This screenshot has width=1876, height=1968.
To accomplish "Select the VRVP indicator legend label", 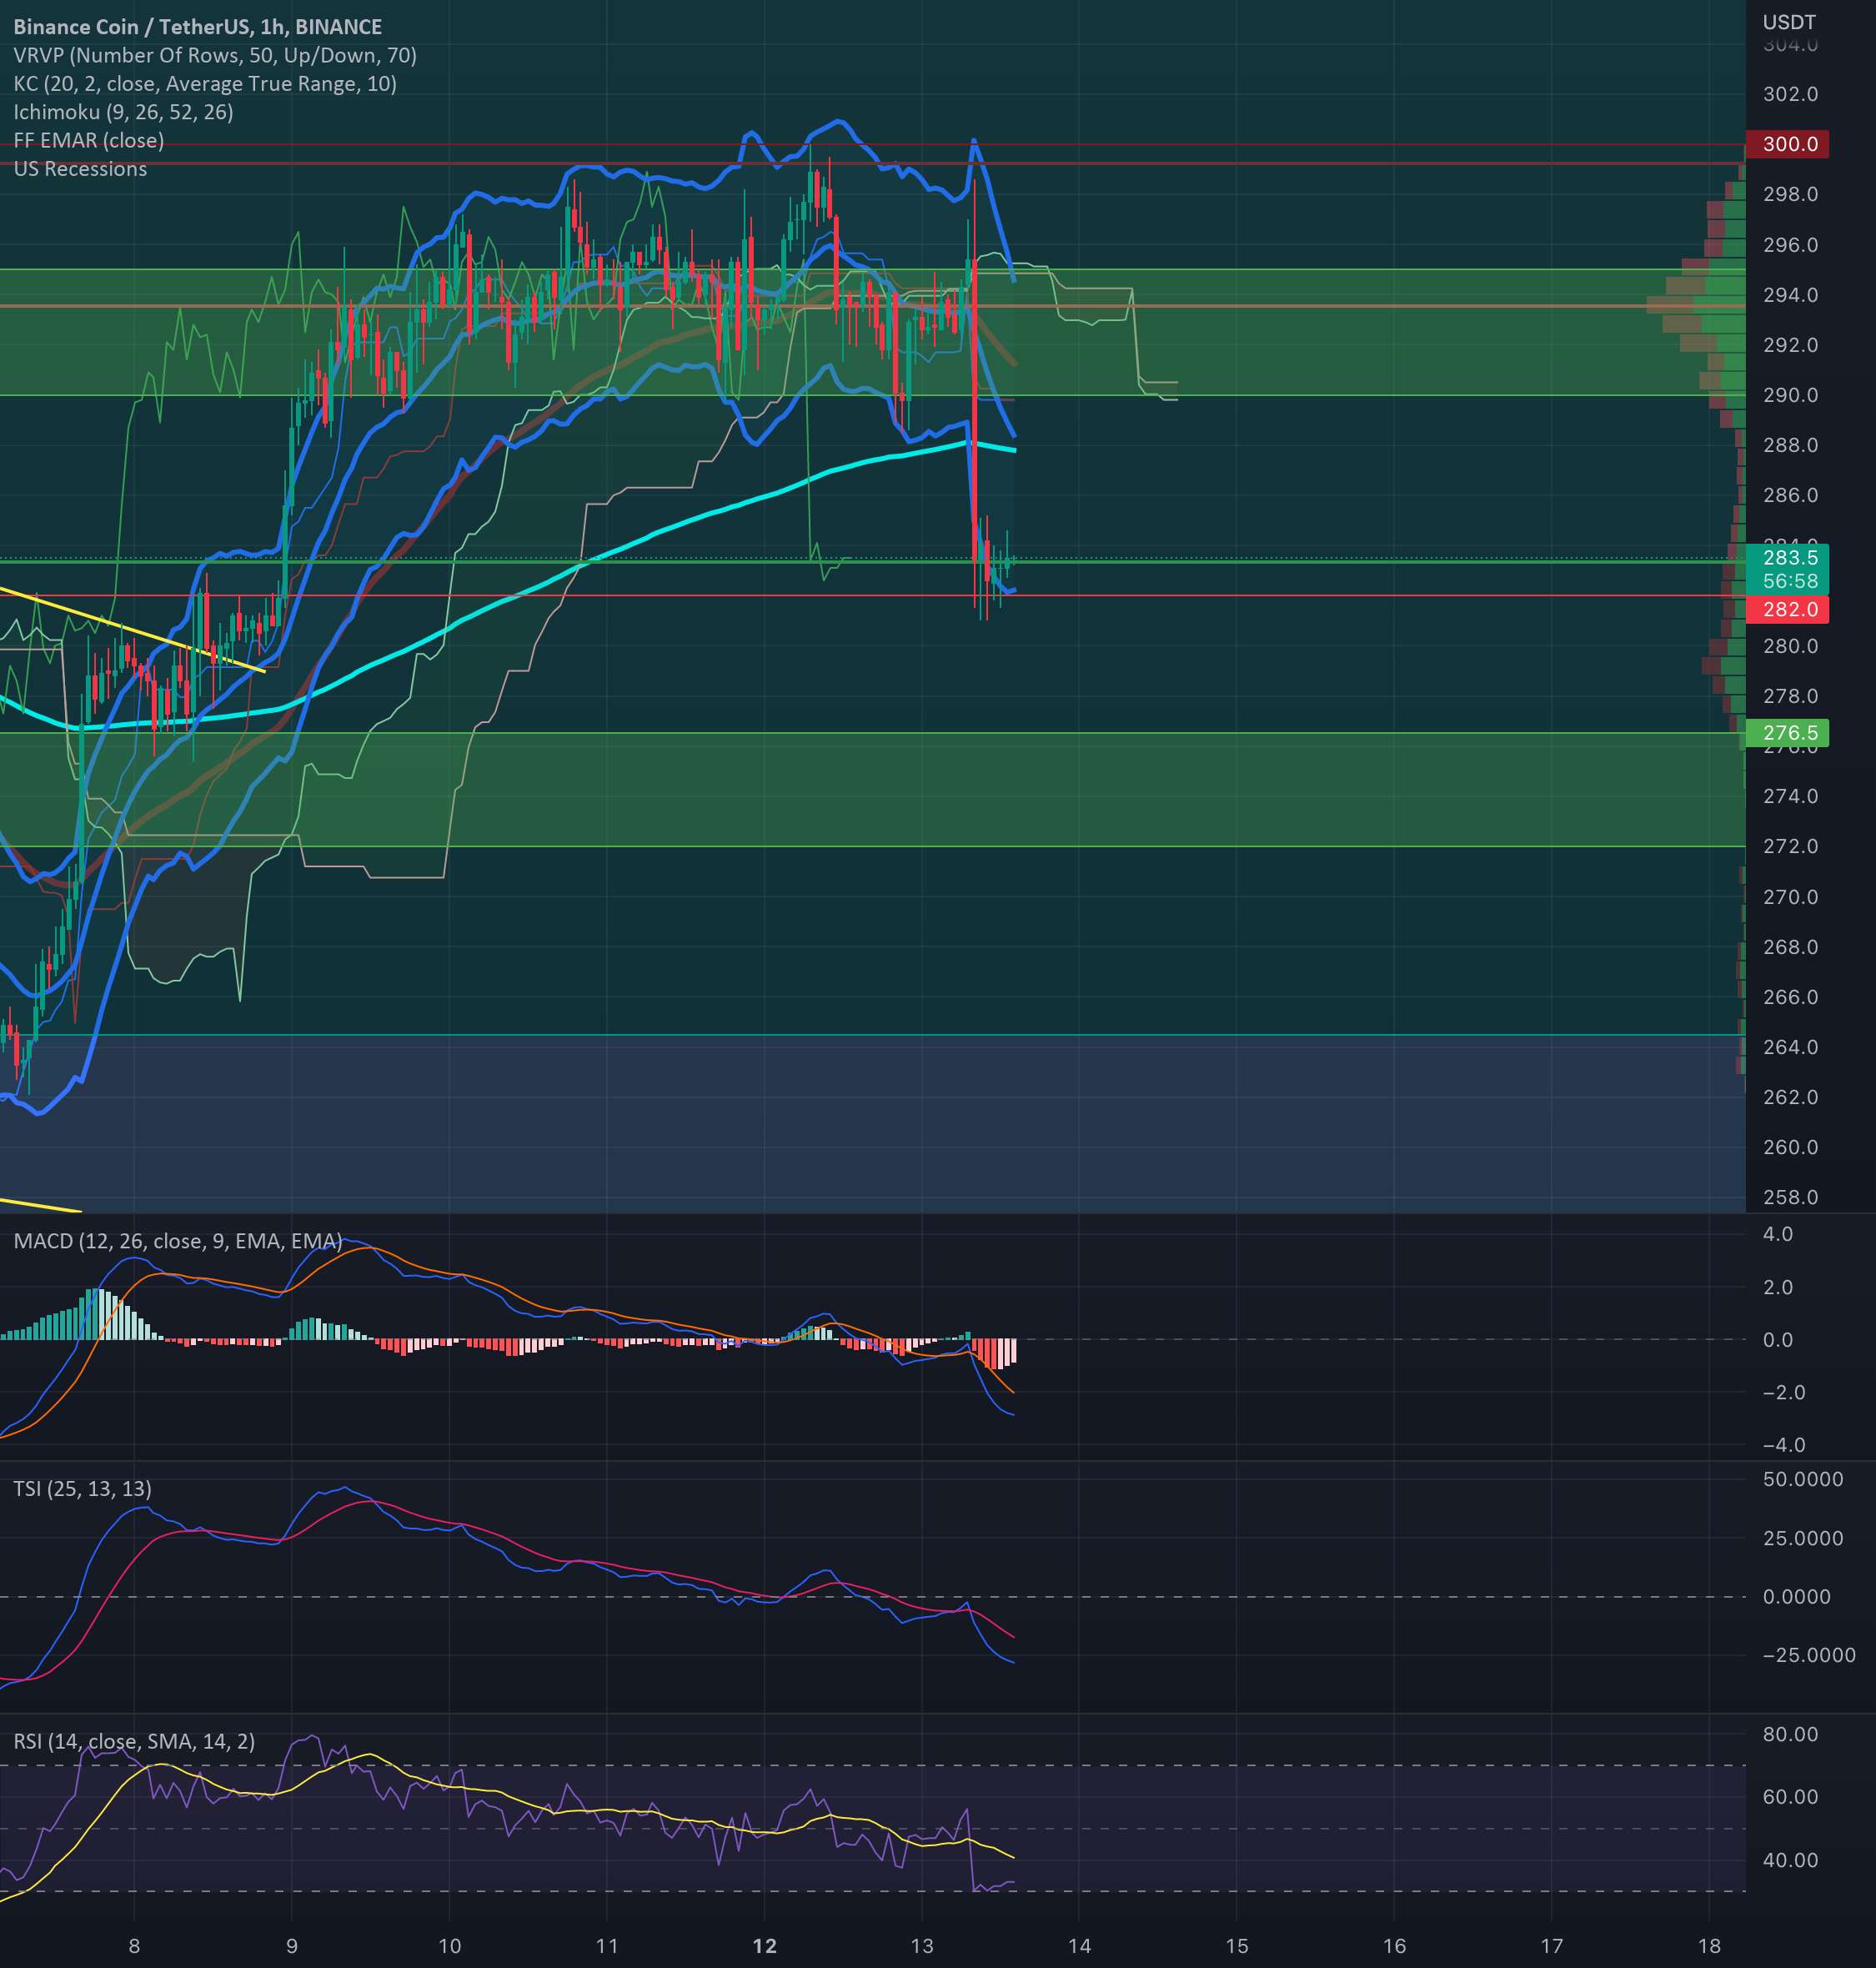I will click(x=215, y=55).
